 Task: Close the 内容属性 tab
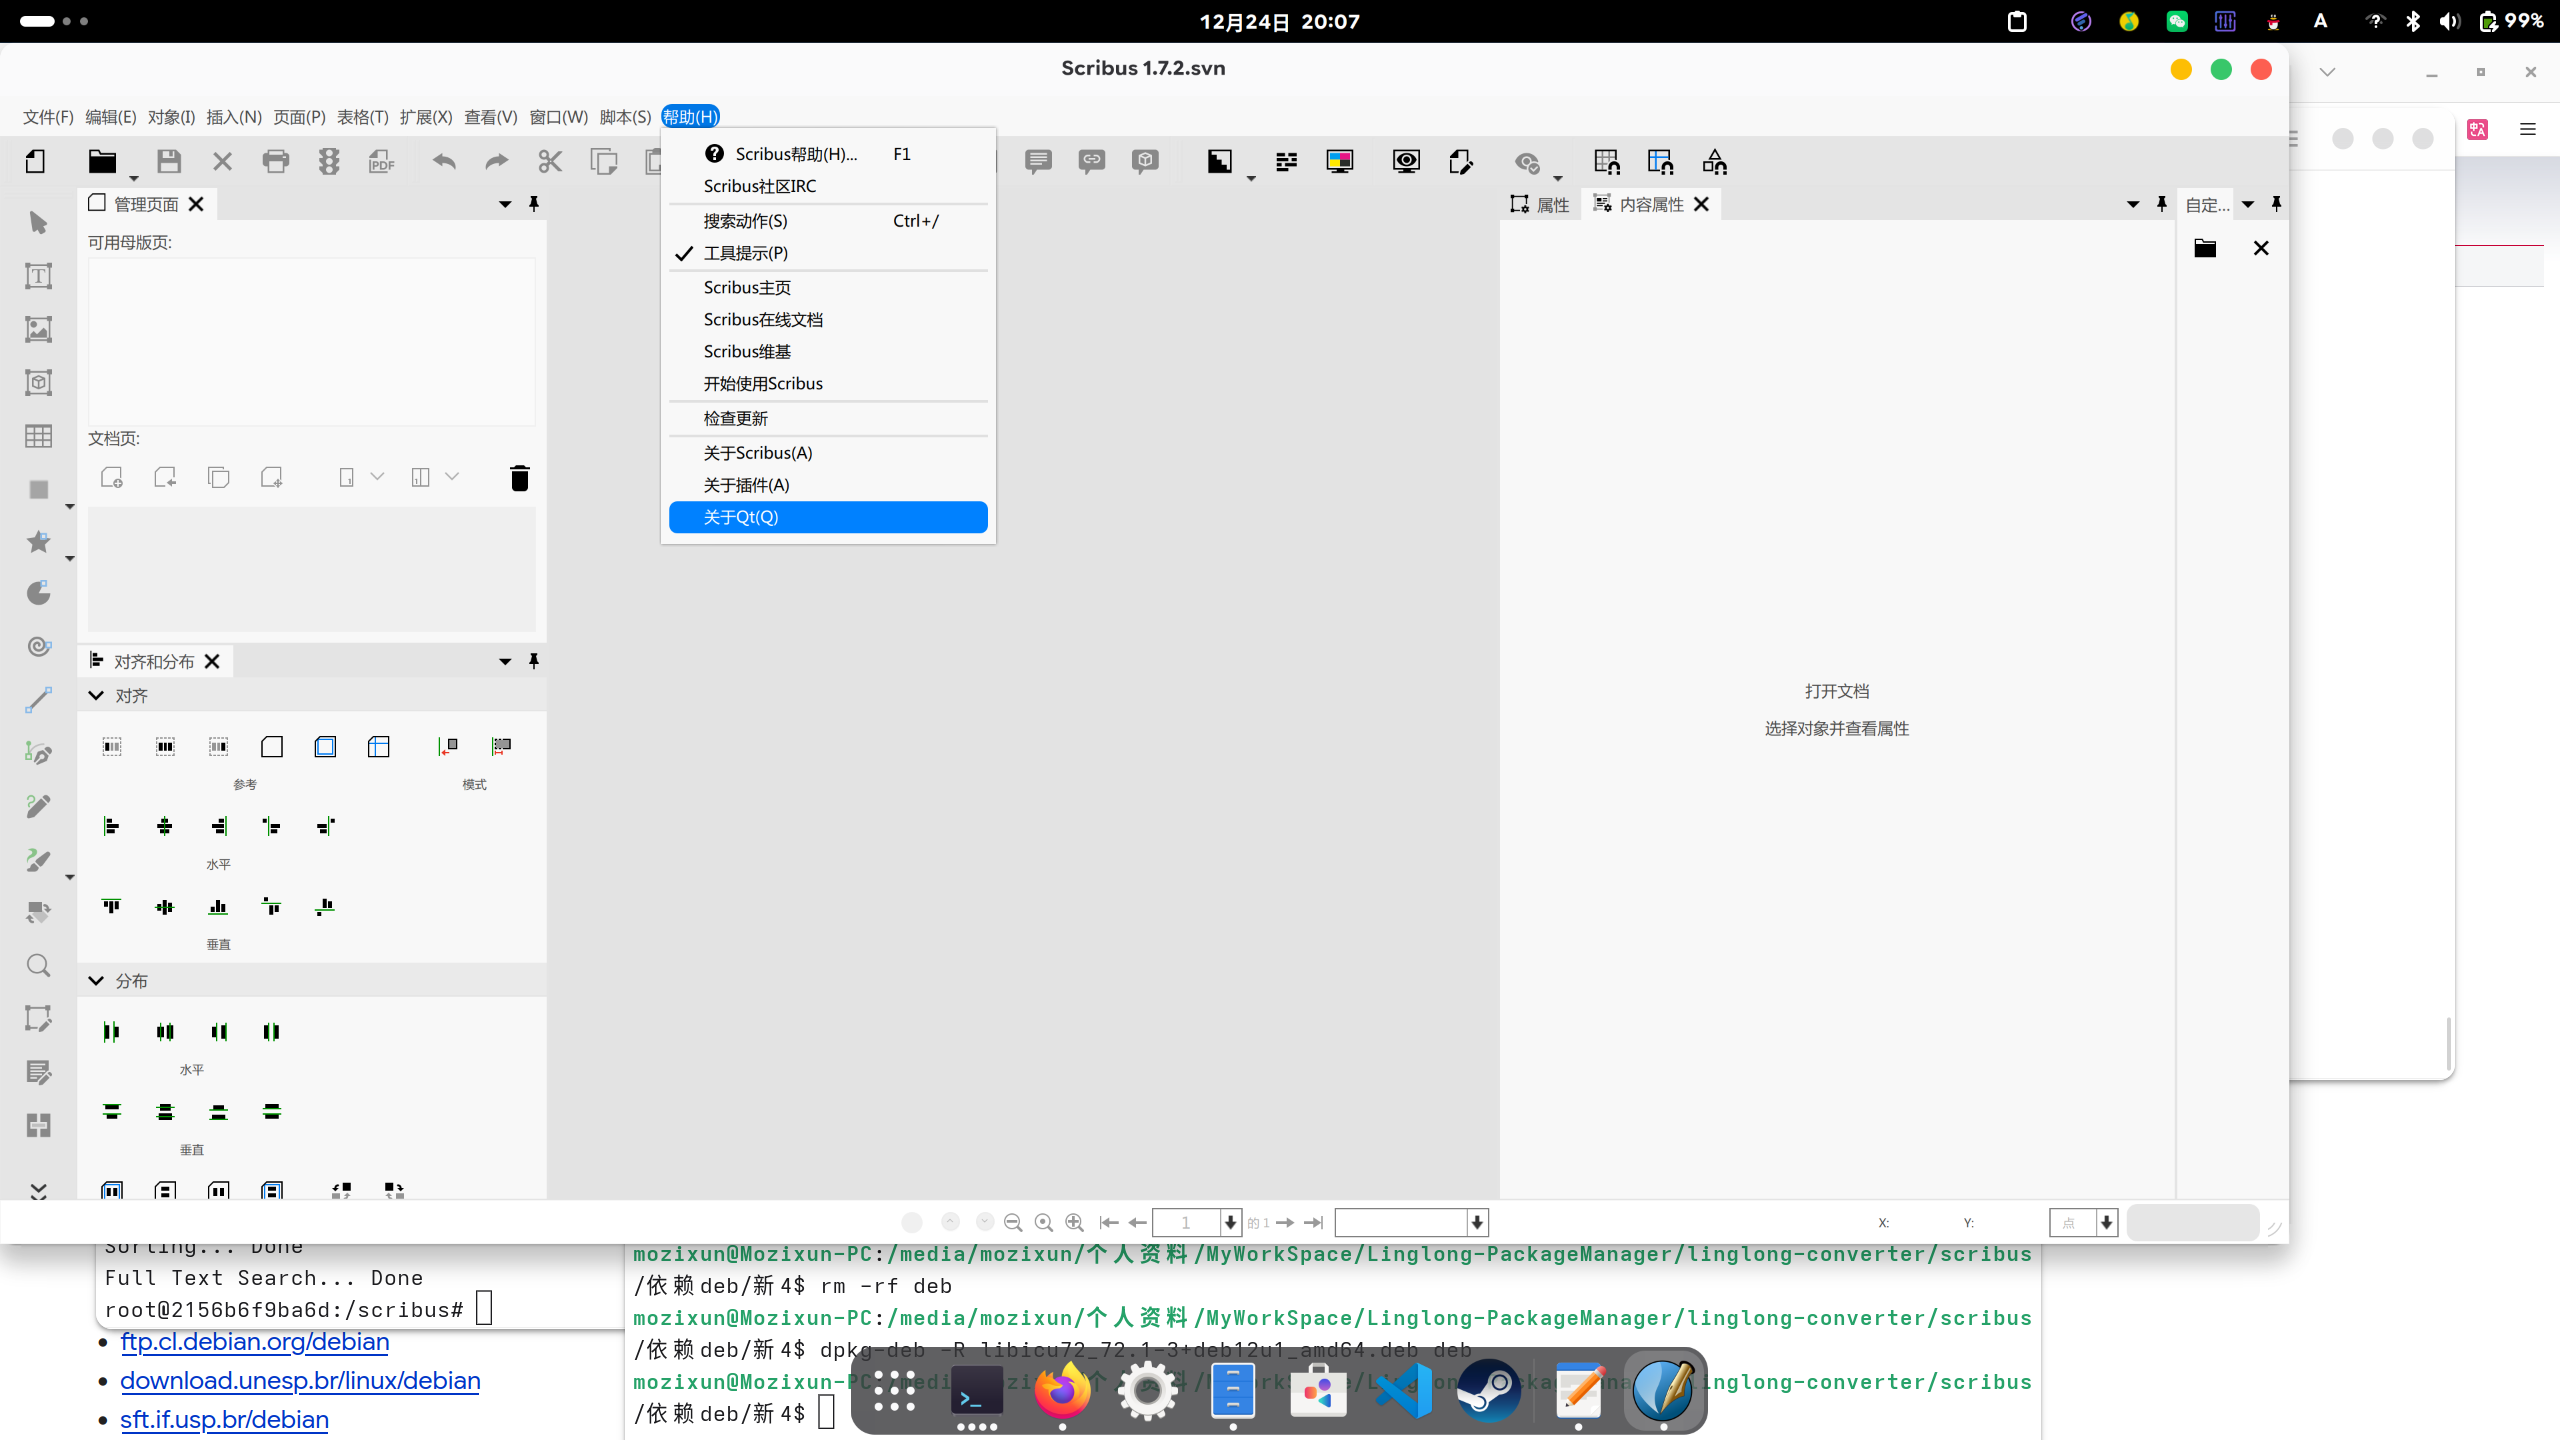point(1702,204)
